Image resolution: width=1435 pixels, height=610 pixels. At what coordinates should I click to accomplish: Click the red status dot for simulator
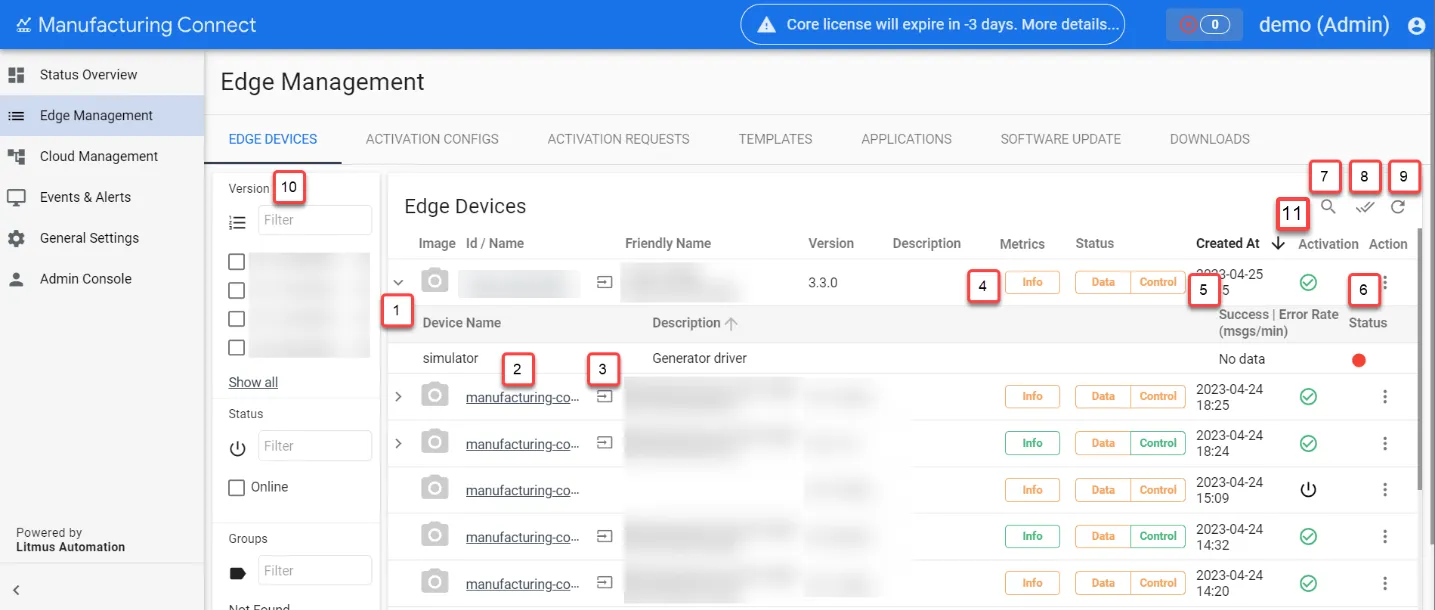tap(1358, 360)
